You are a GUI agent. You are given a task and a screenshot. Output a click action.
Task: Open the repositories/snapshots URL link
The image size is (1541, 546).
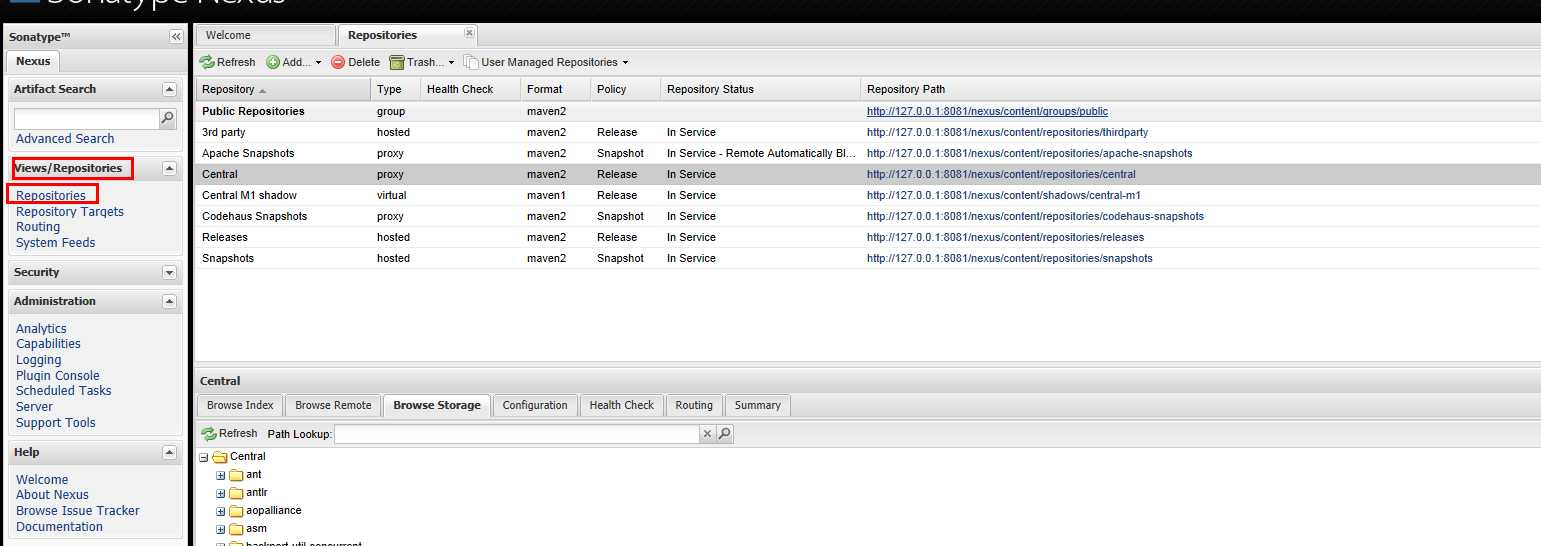(1009, 258)
